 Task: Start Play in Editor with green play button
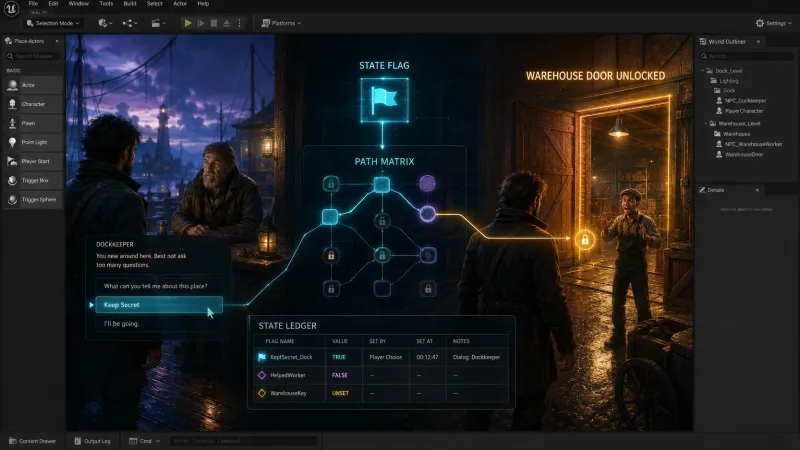[x=188, y=23]
